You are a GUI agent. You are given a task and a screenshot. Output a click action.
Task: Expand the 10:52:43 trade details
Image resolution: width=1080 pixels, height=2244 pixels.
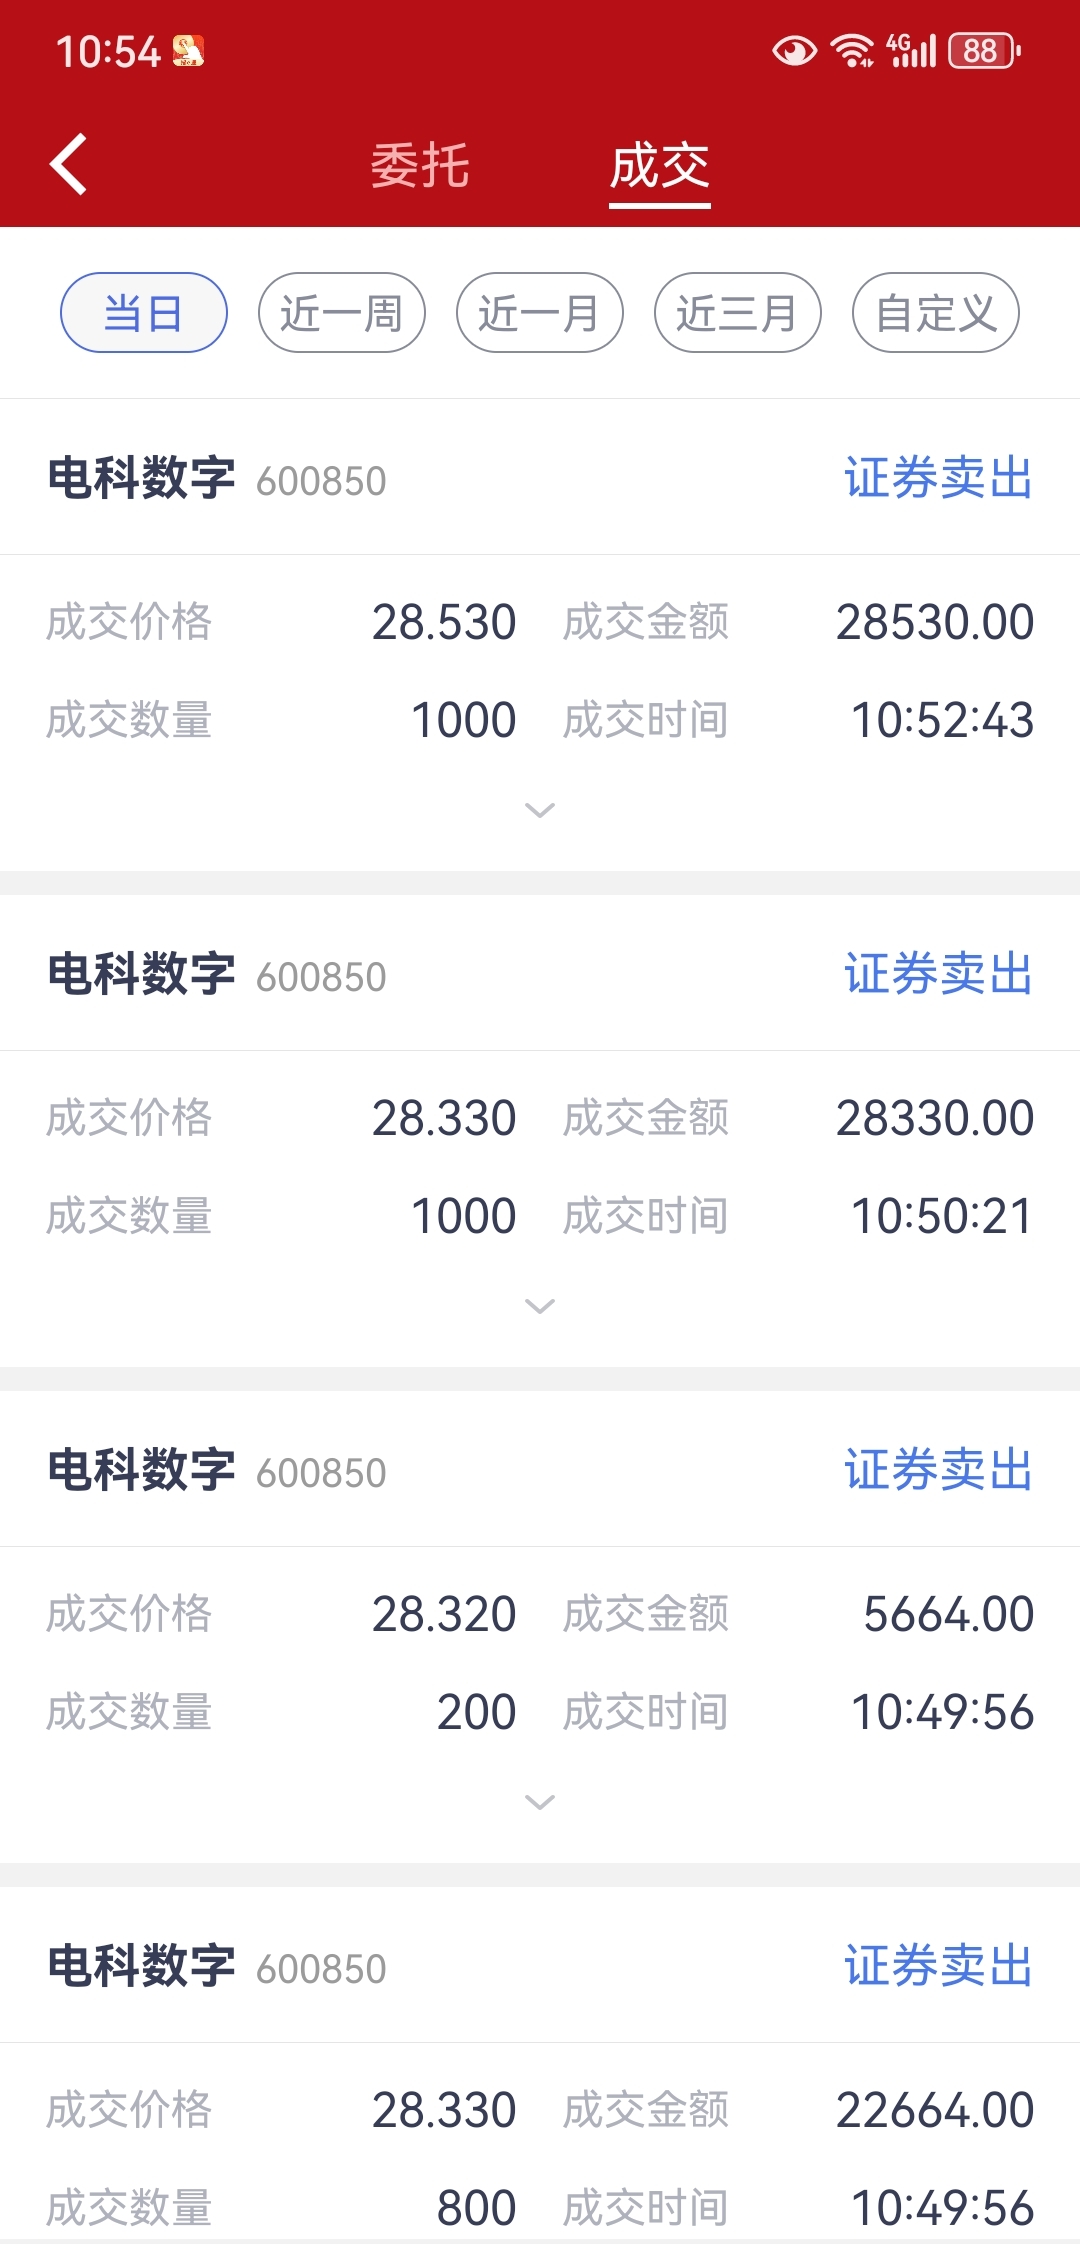point(540,810)
